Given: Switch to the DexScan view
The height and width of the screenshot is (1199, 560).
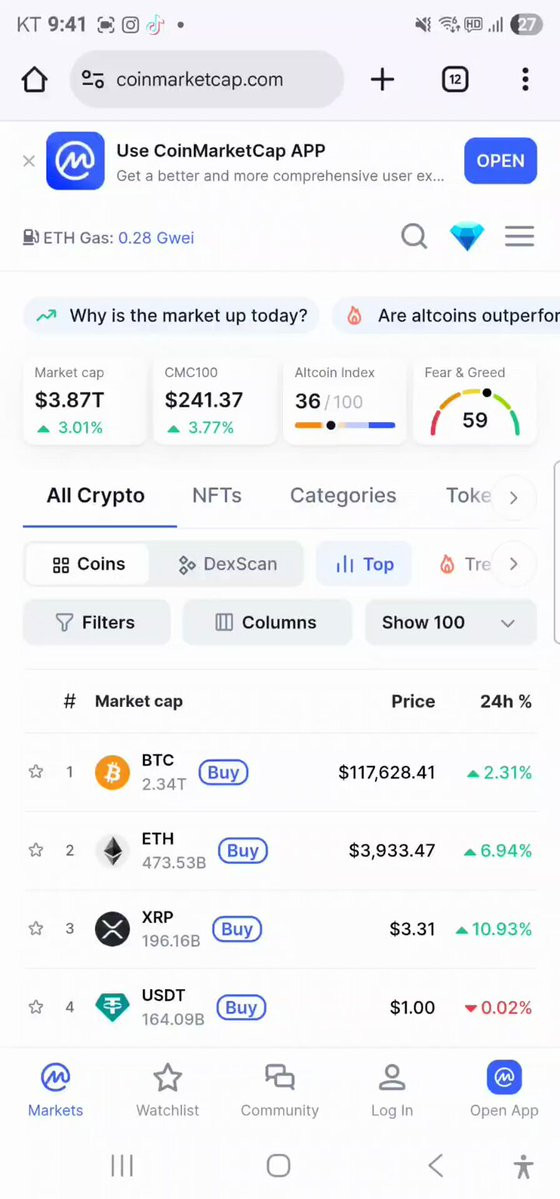Looking at the screenshot, I should [228, 564].
